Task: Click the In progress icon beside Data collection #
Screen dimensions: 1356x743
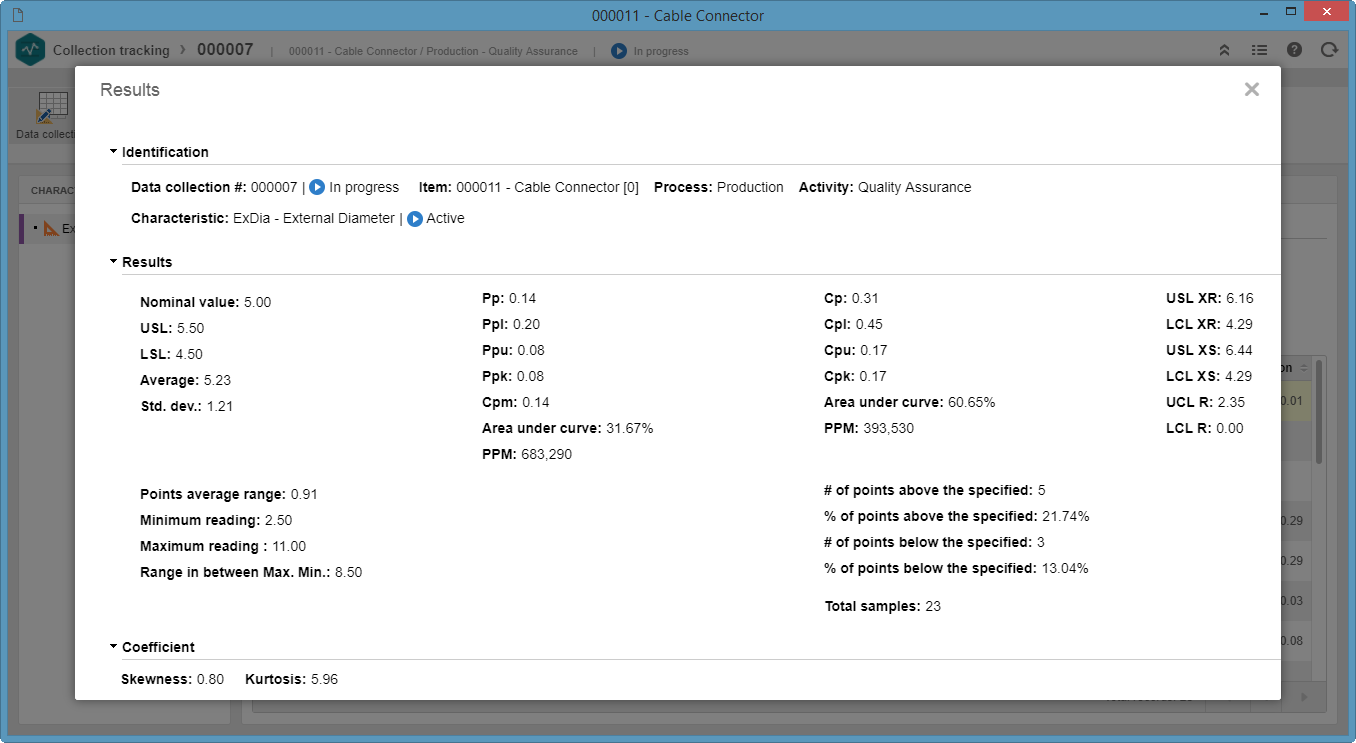Action: pyautogui.click(x=317, y=187)
